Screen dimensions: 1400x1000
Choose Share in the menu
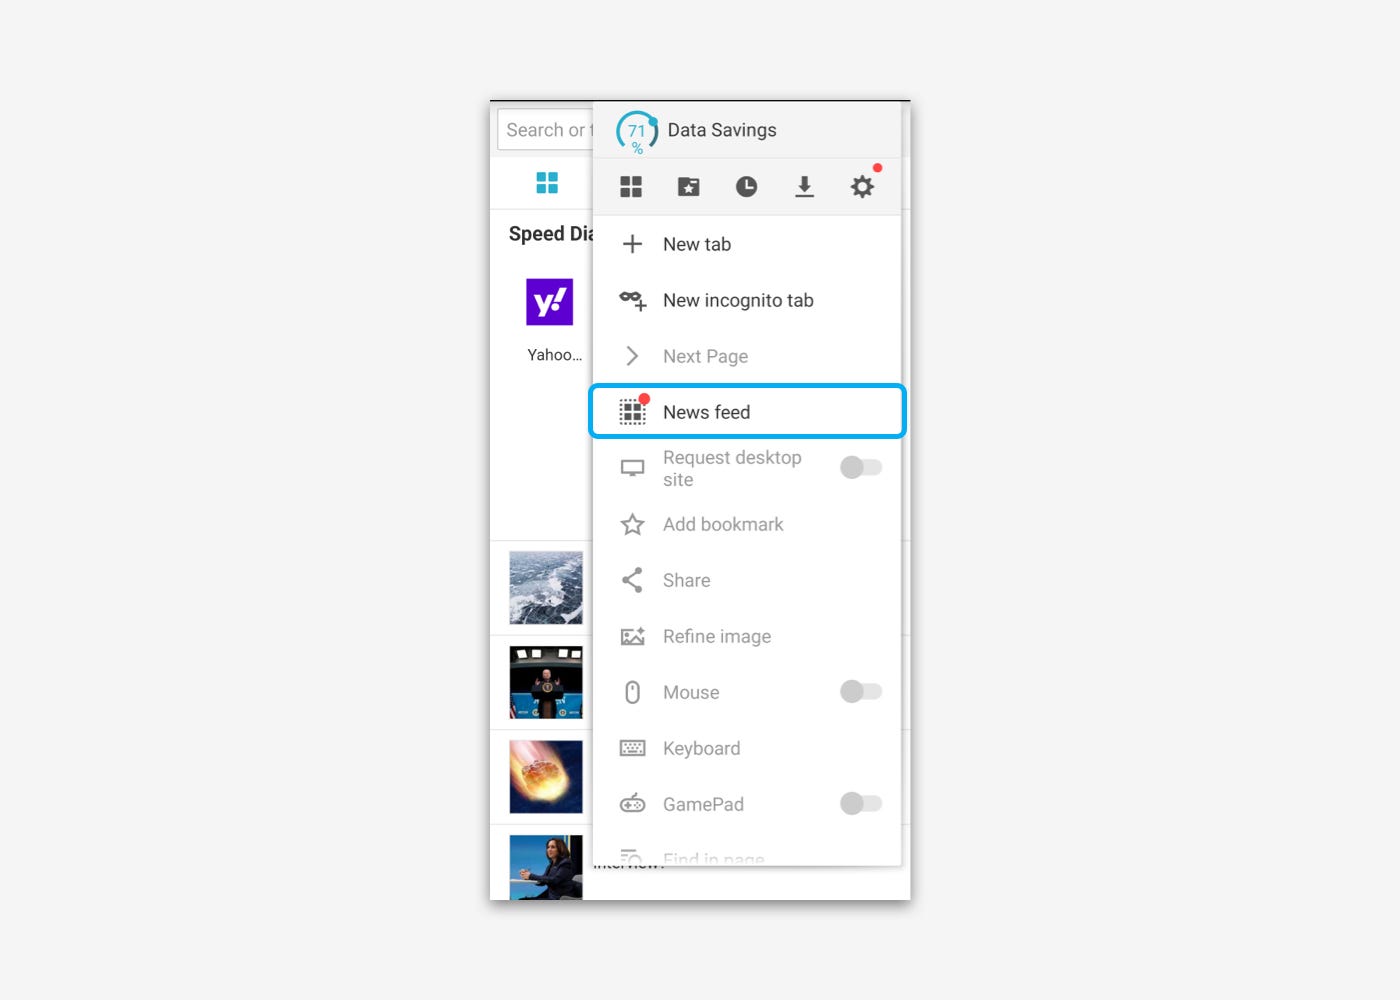pos(747,580)
